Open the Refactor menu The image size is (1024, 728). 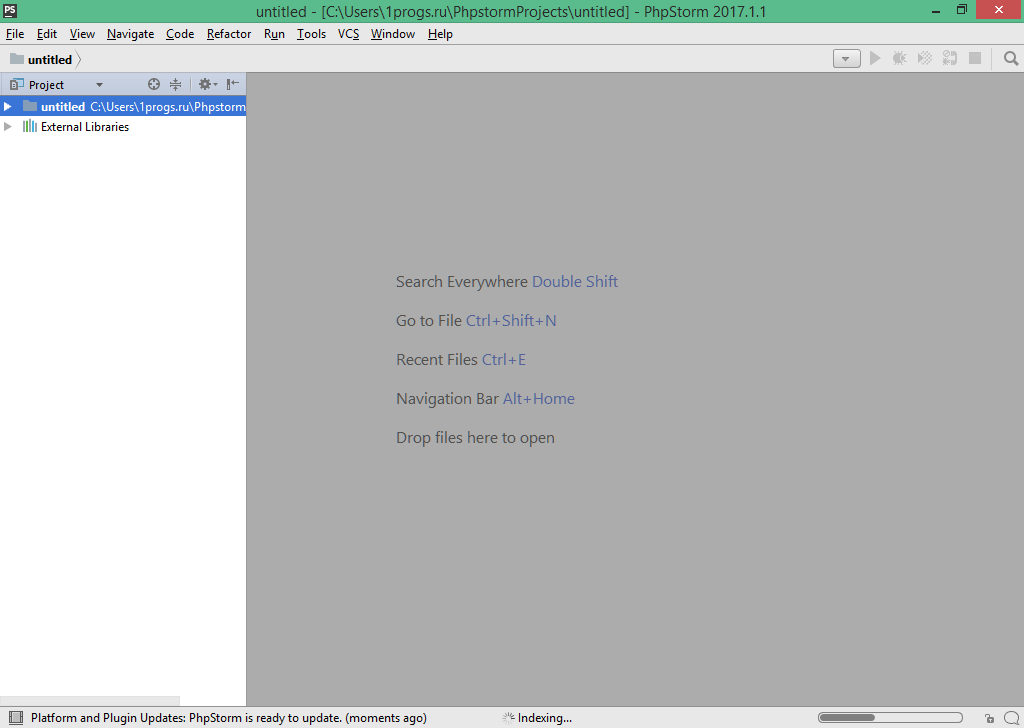[x=229, y=34]
